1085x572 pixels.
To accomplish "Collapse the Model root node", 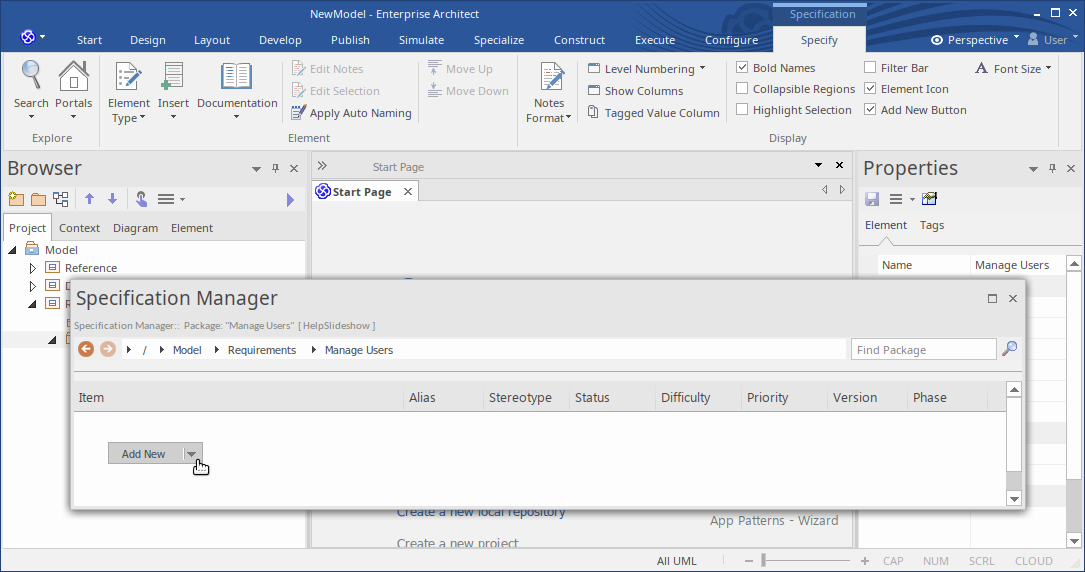I will 12,250.
